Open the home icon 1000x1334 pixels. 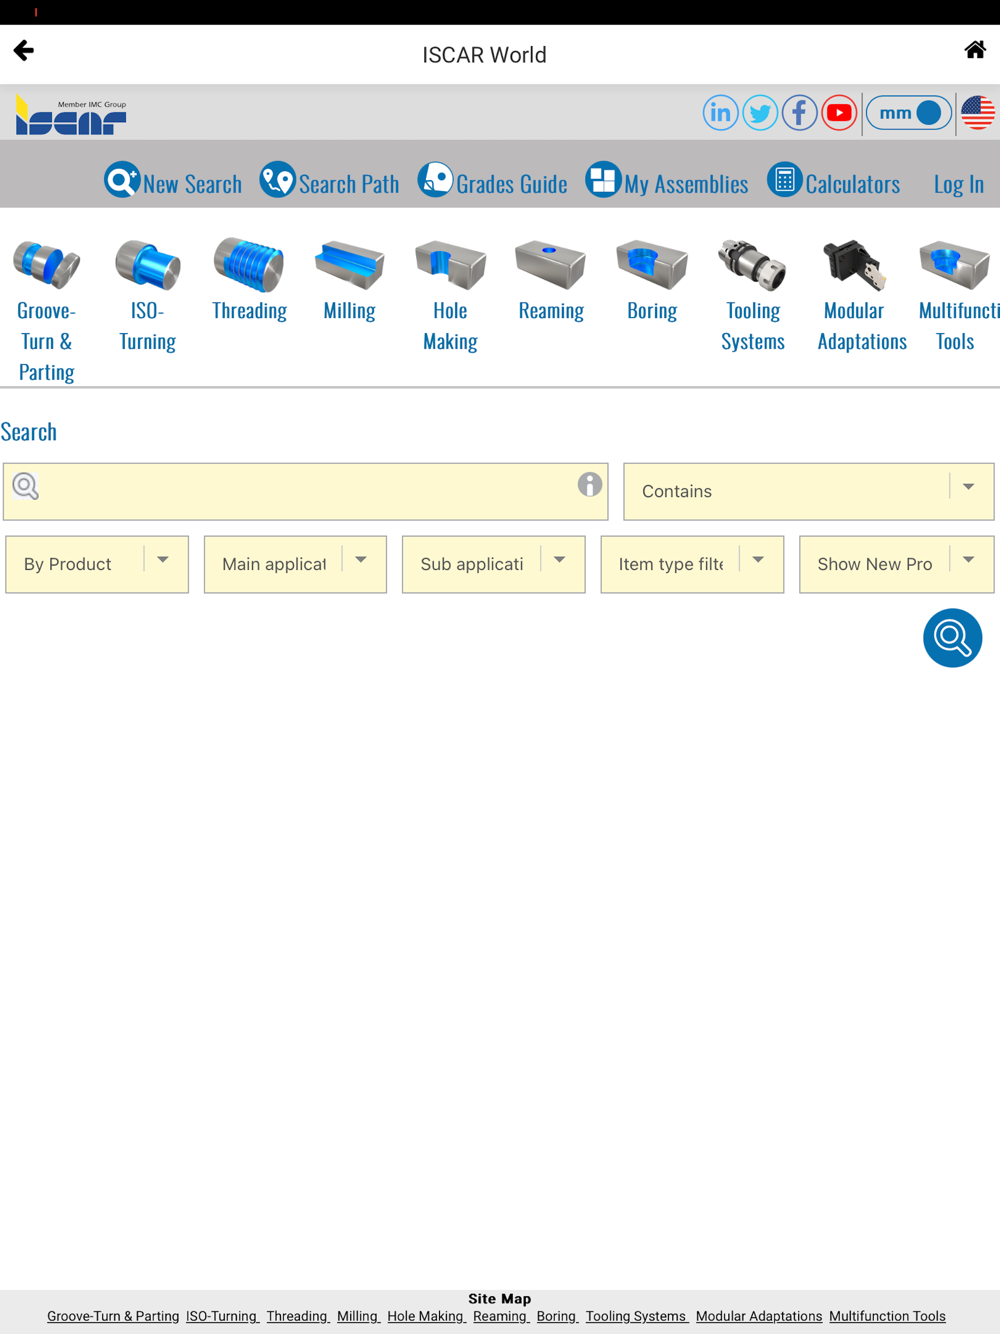pos(975,50)
